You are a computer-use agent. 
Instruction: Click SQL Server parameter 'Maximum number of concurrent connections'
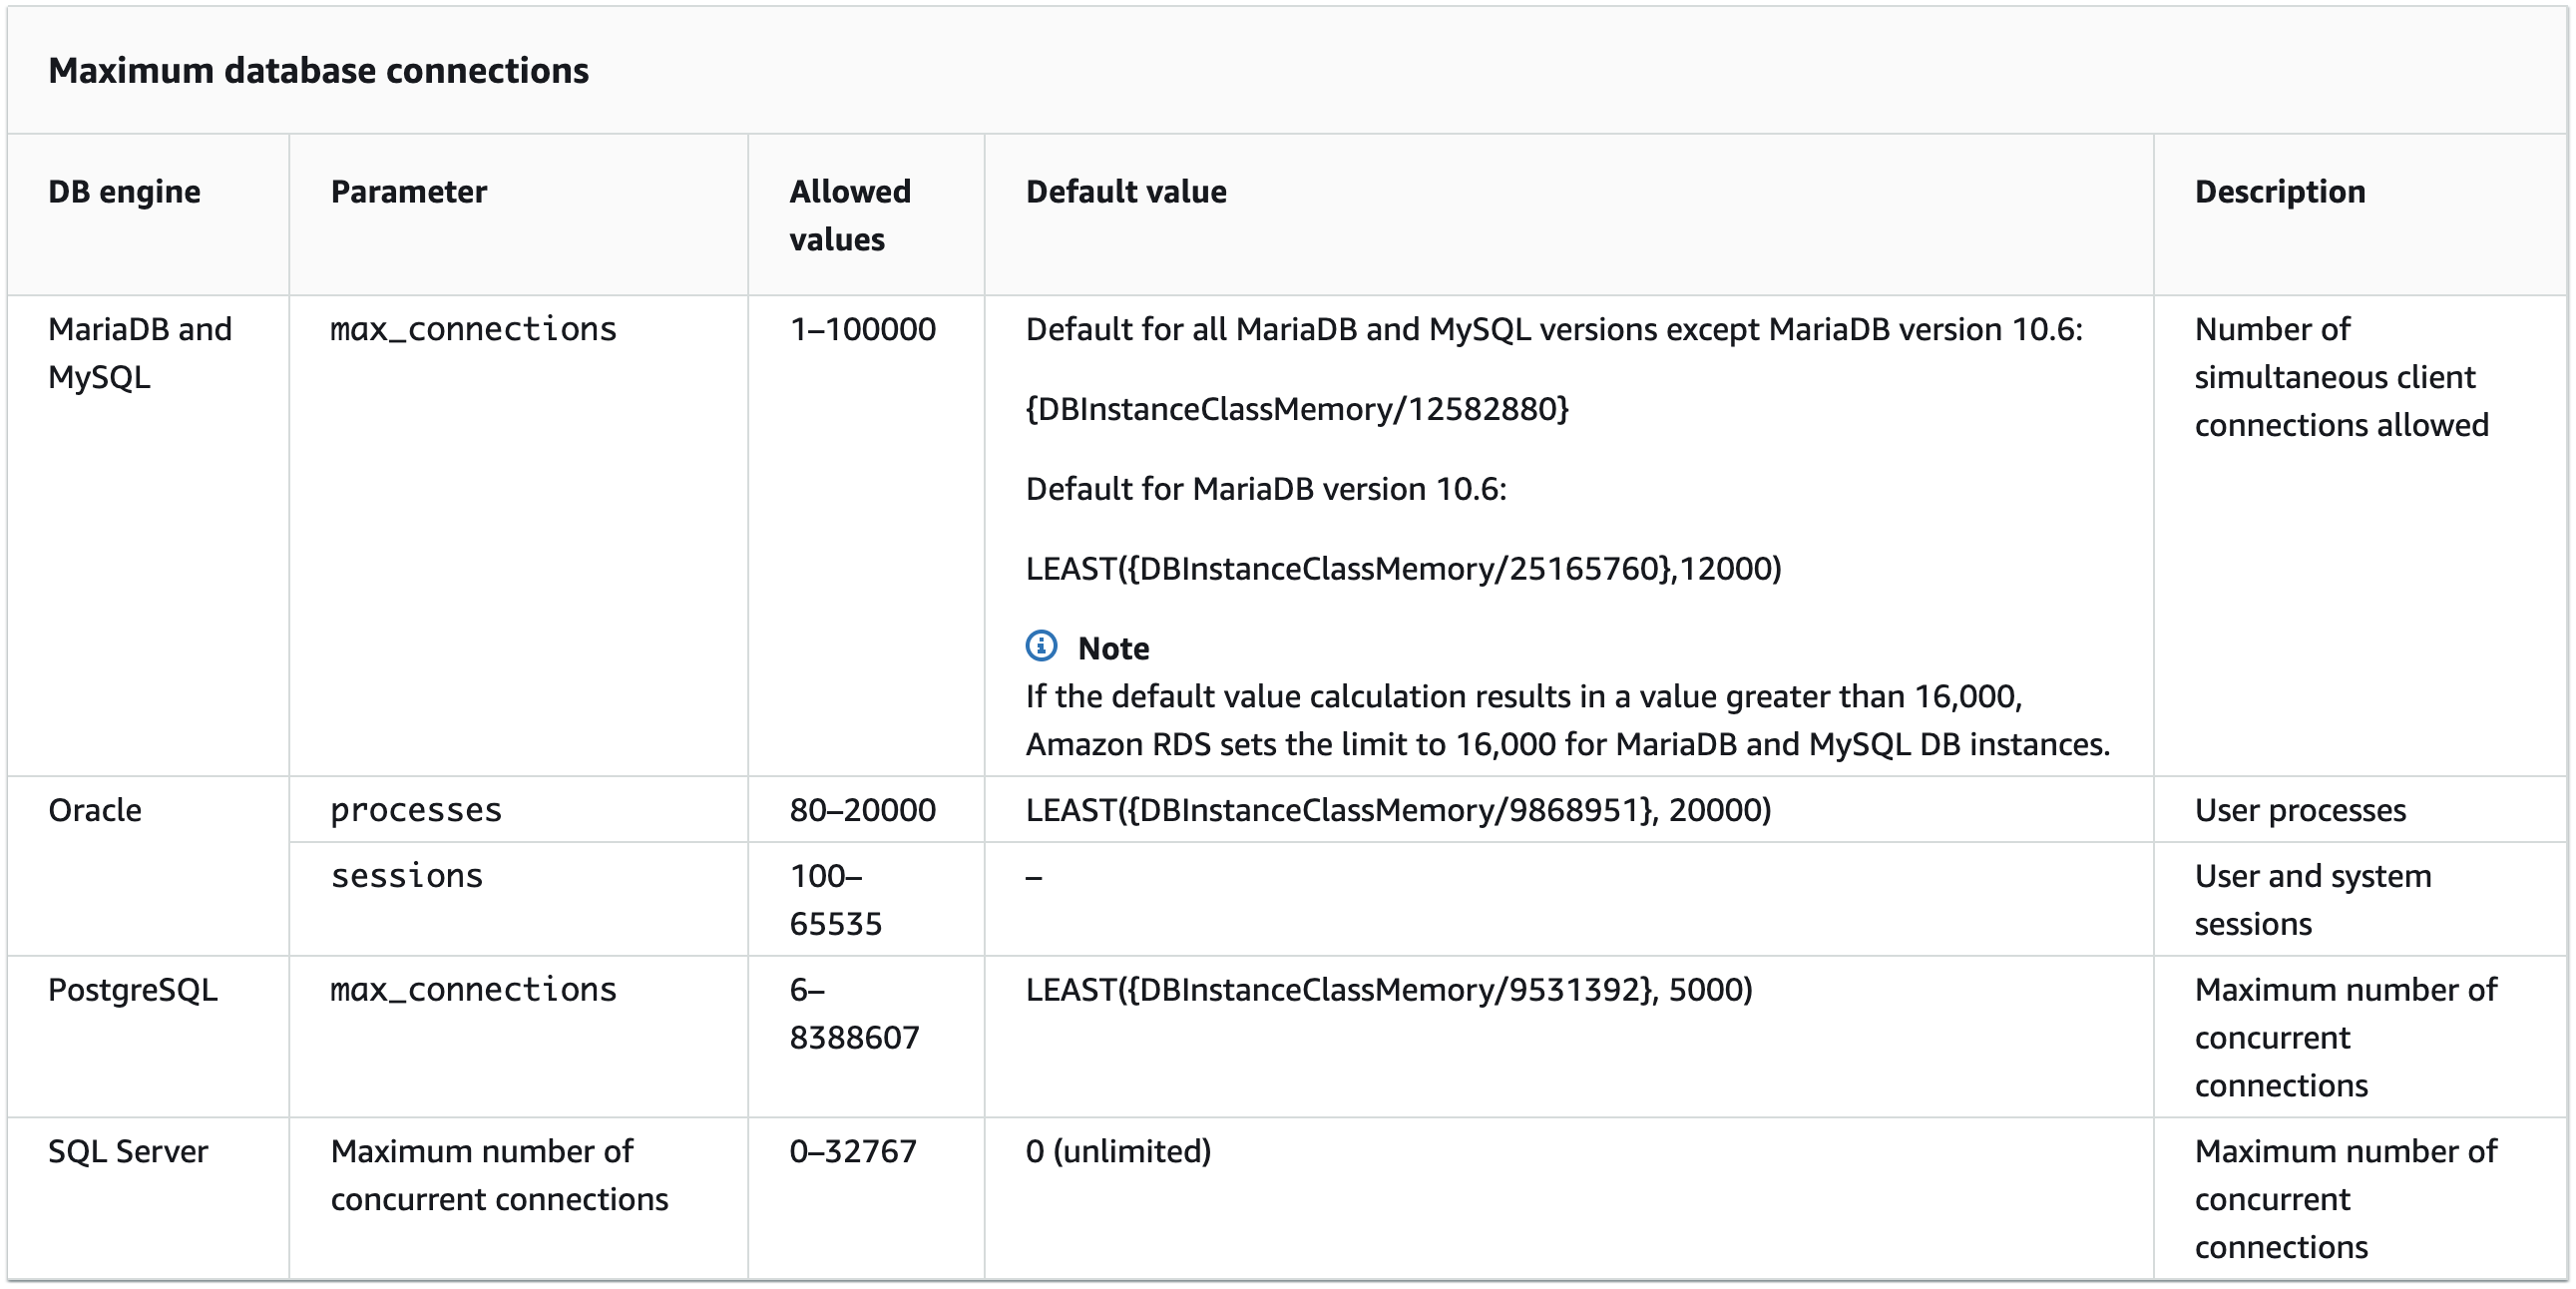pos(499,1176)
